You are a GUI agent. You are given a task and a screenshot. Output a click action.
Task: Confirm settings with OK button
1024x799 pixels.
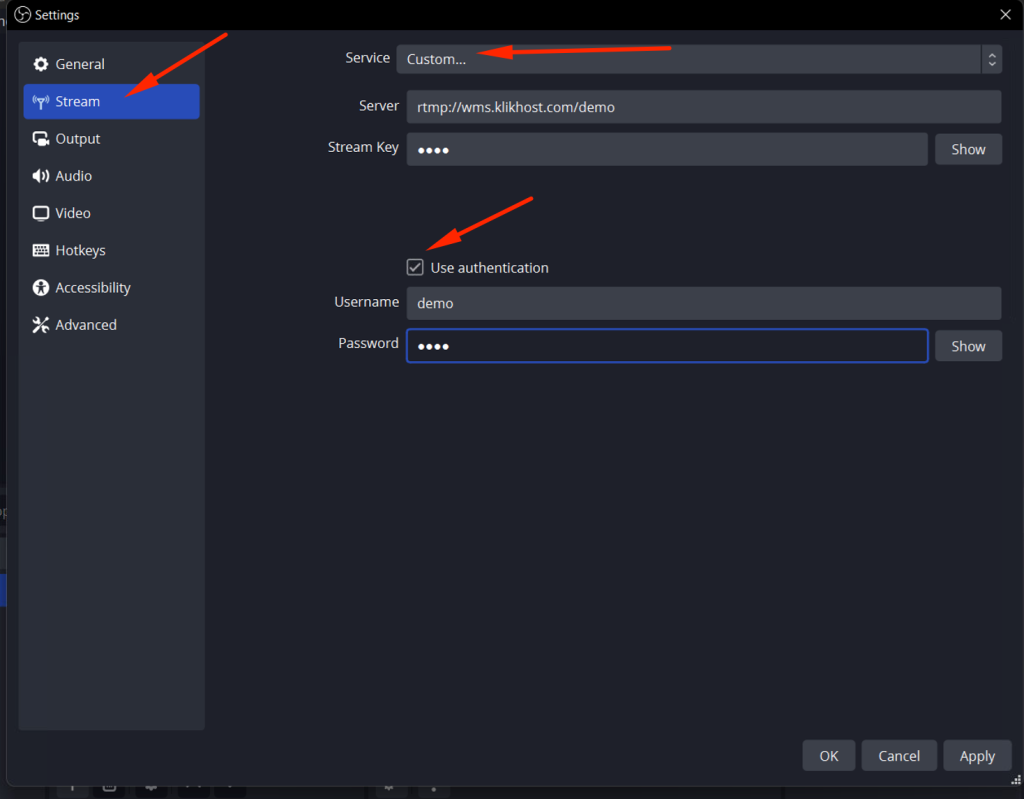point(828,756)
